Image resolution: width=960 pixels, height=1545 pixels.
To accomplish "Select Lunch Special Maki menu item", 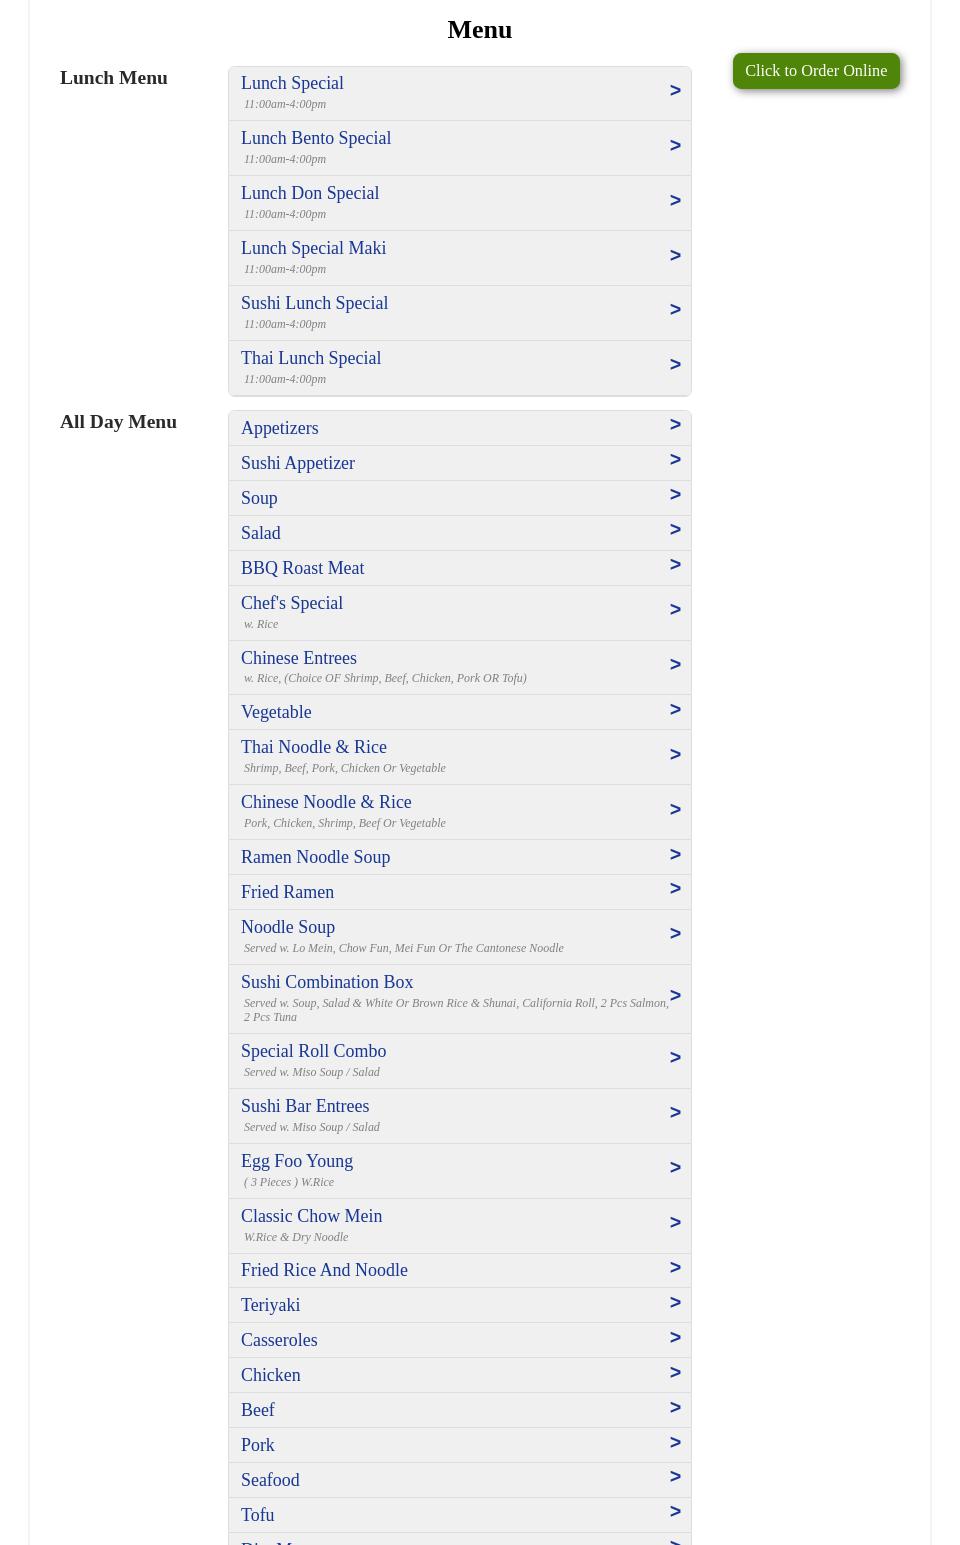I will pos(313,249).
